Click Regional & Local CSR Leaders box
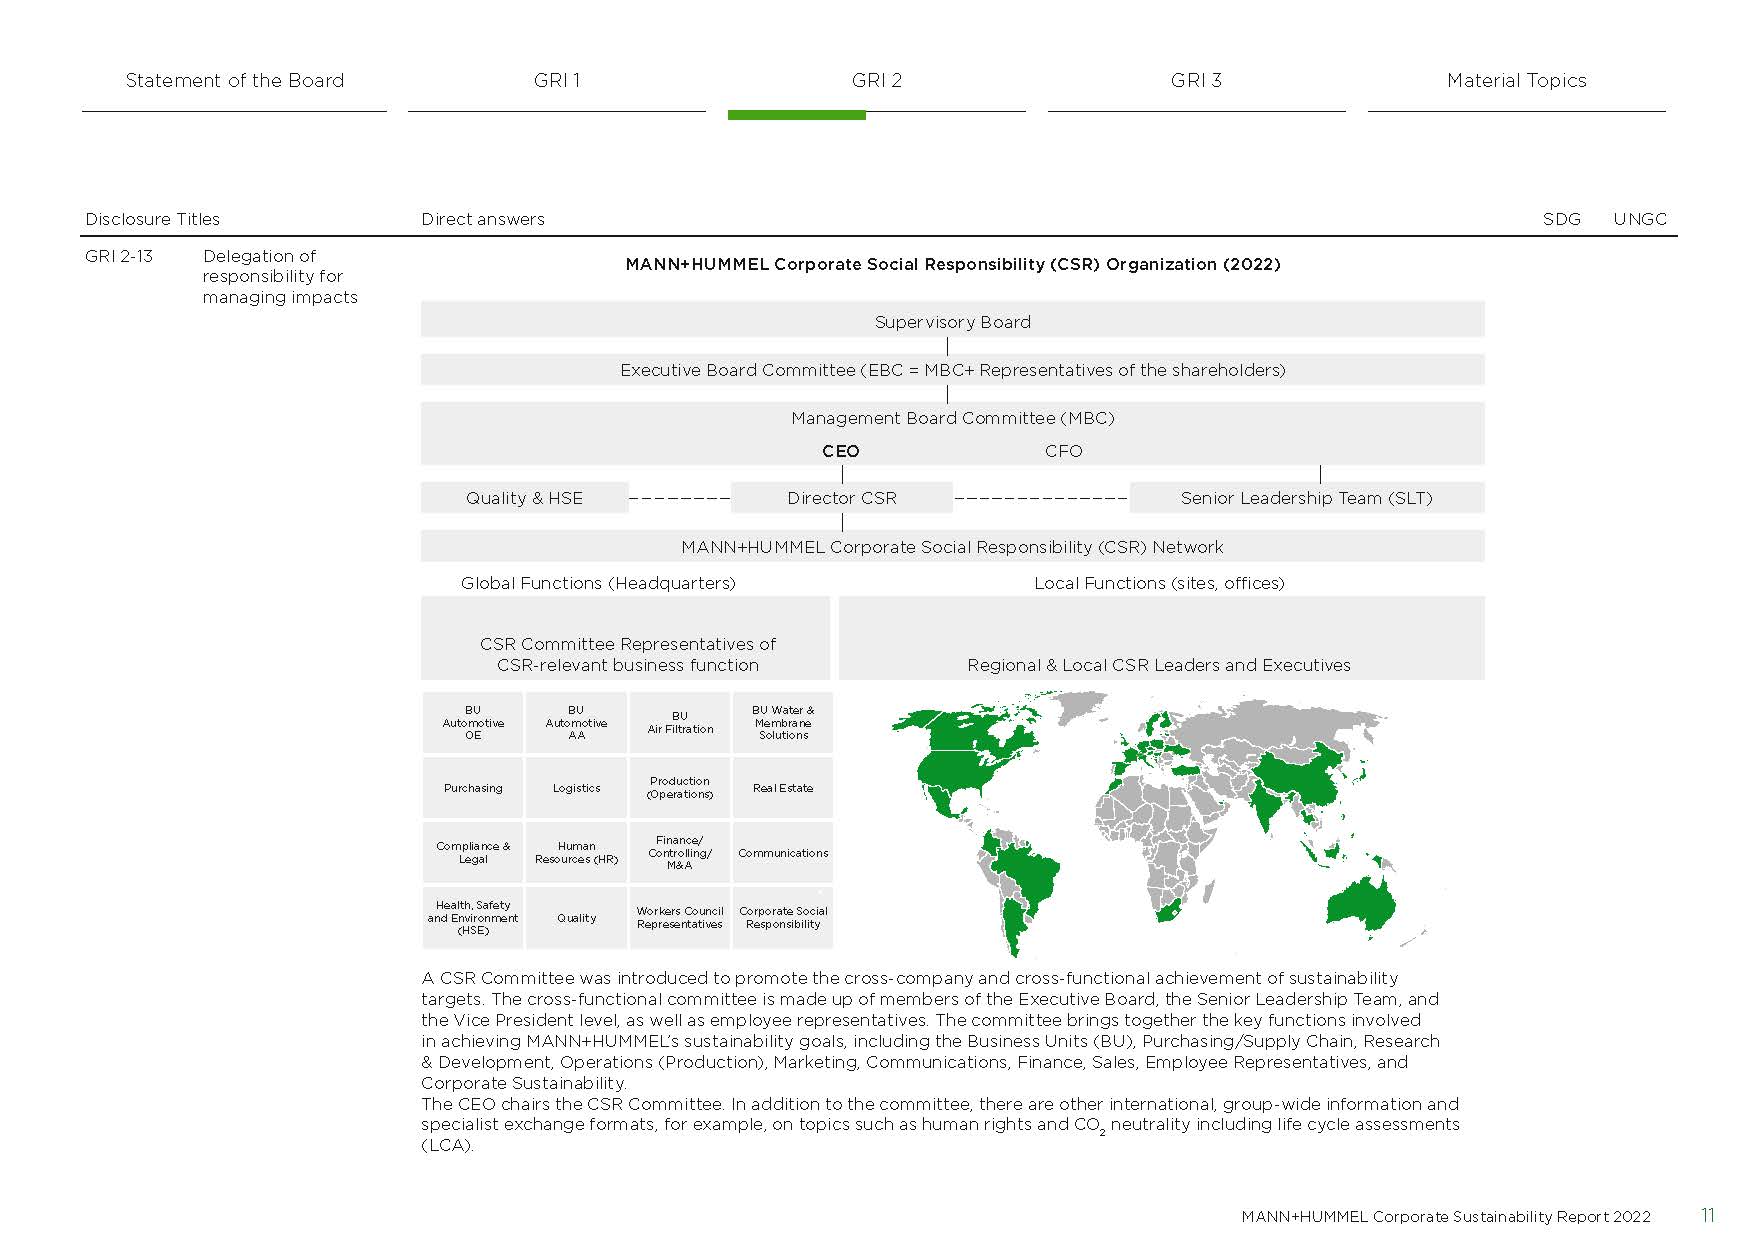 [1161, 638]
